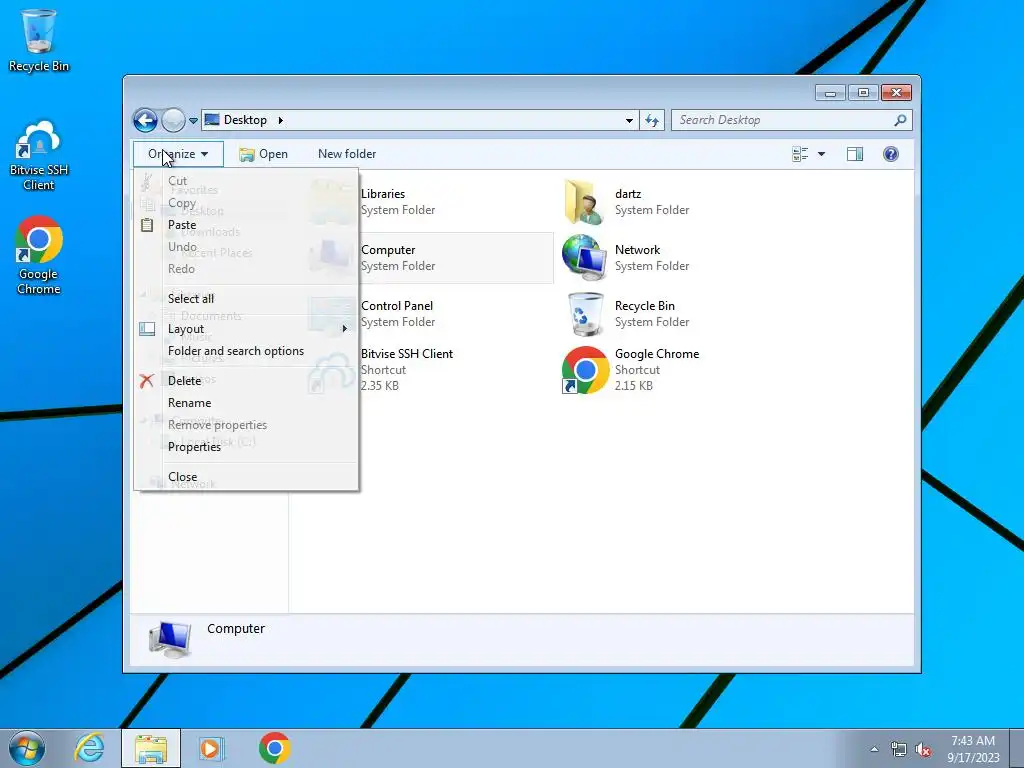
Task: Choose Delete from the Organize menu
Action: (x=246, y=381)
